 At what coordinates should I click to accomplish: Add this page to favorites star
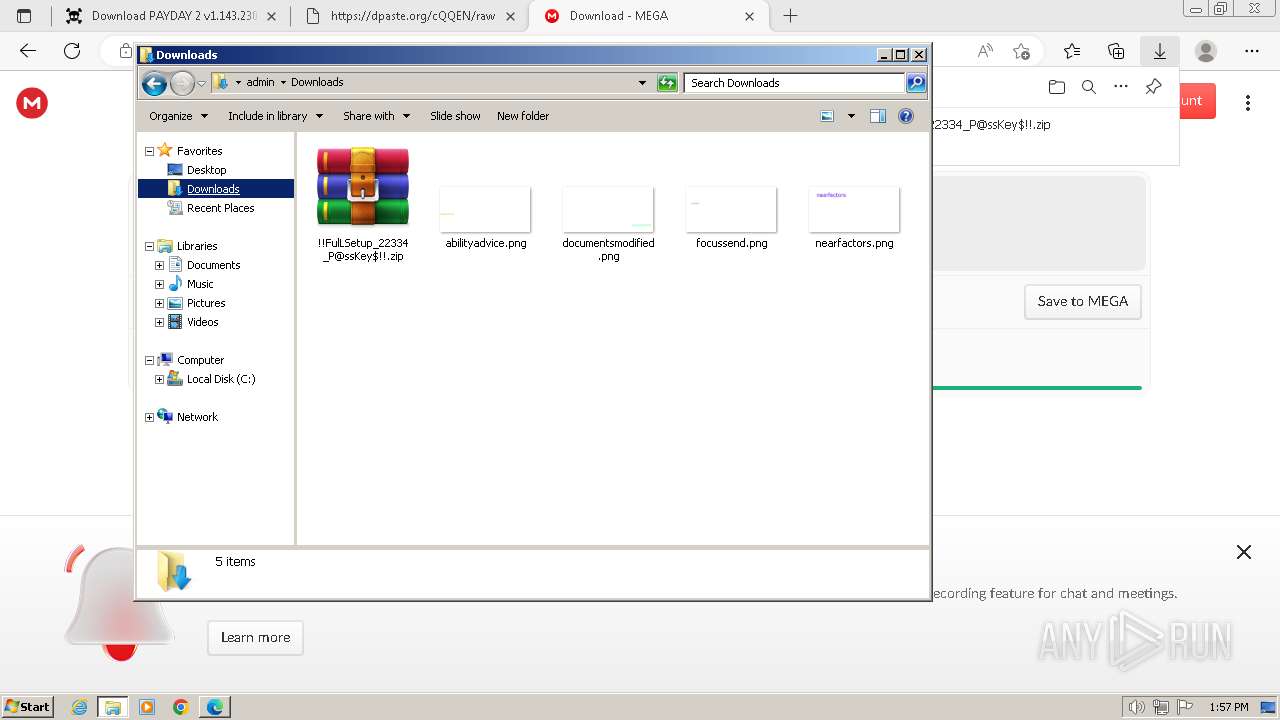coord(1021,51)
